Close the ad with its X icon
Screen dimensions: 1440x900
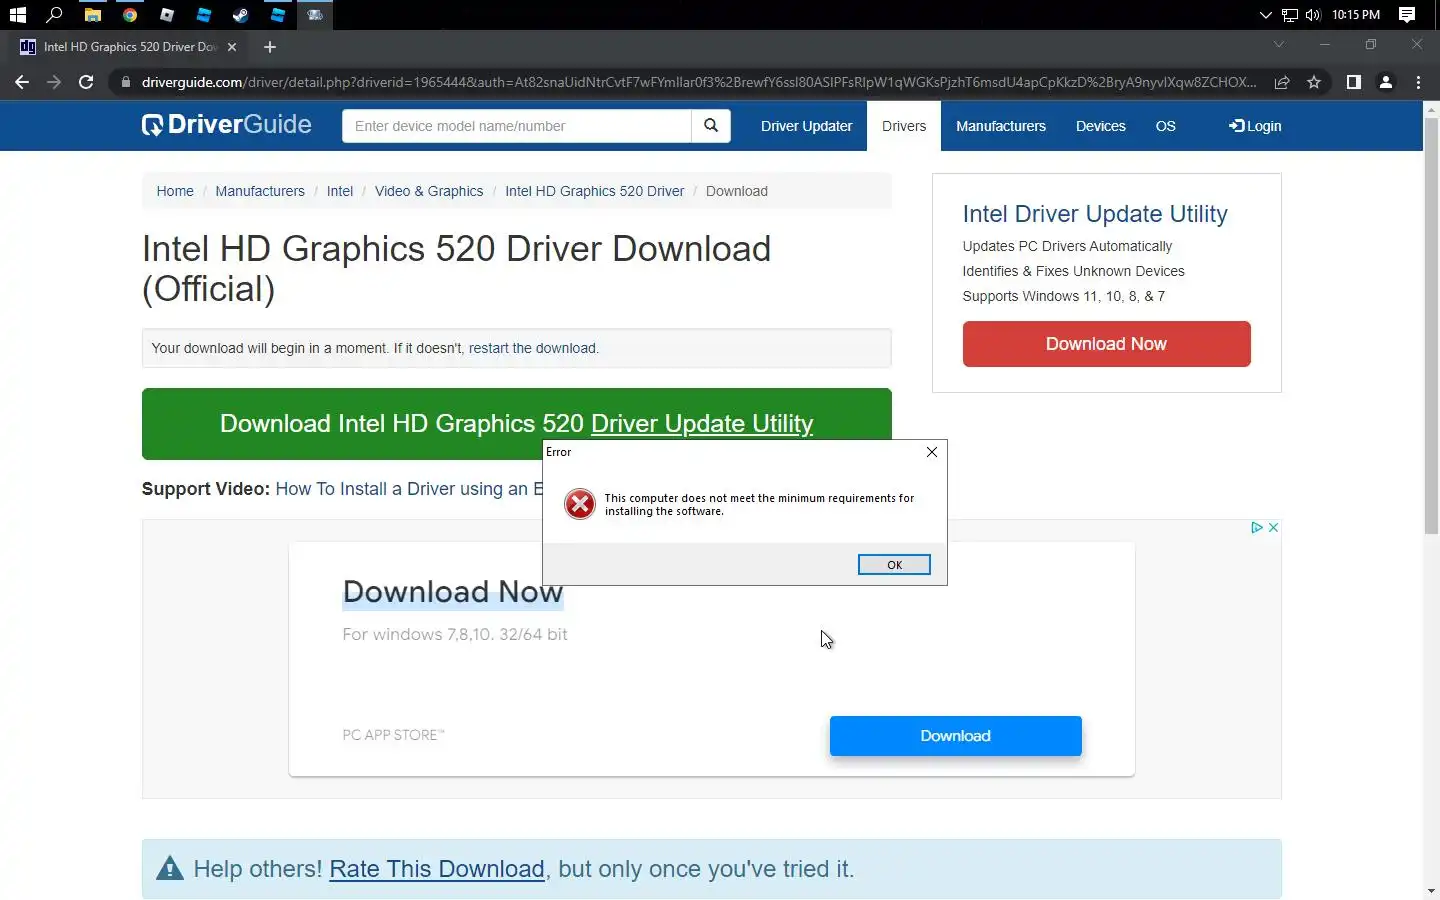point(1273,527)
